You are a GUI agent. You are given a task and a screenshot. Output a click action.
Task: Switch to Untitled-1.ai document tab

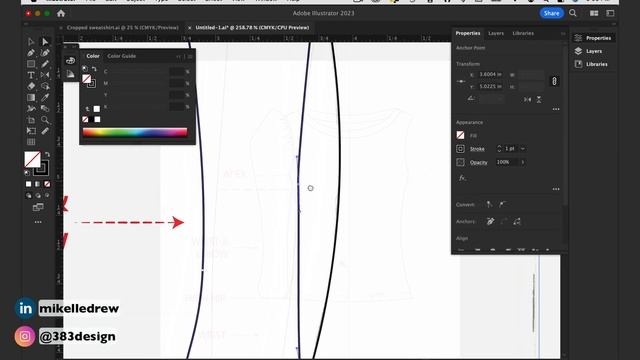252,28
